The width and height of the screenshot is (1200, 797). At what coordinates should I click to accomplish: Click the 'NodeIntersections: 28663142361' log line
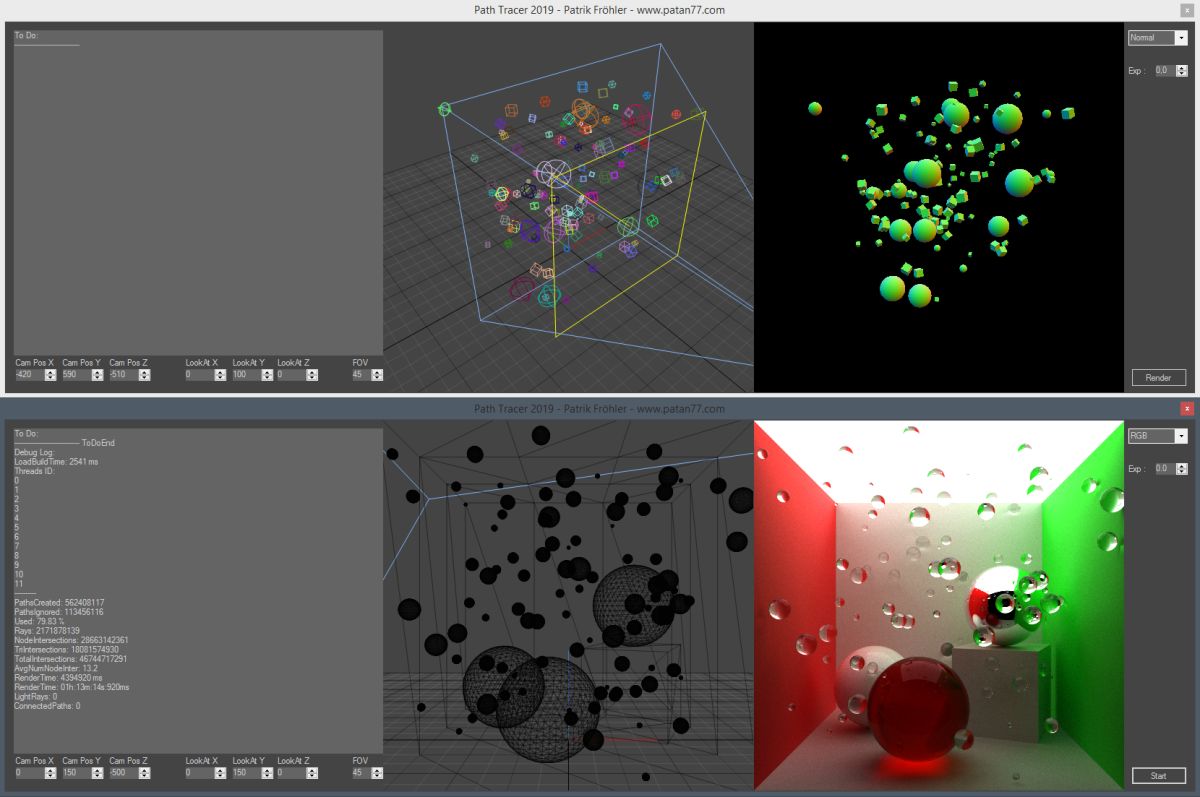71,640
